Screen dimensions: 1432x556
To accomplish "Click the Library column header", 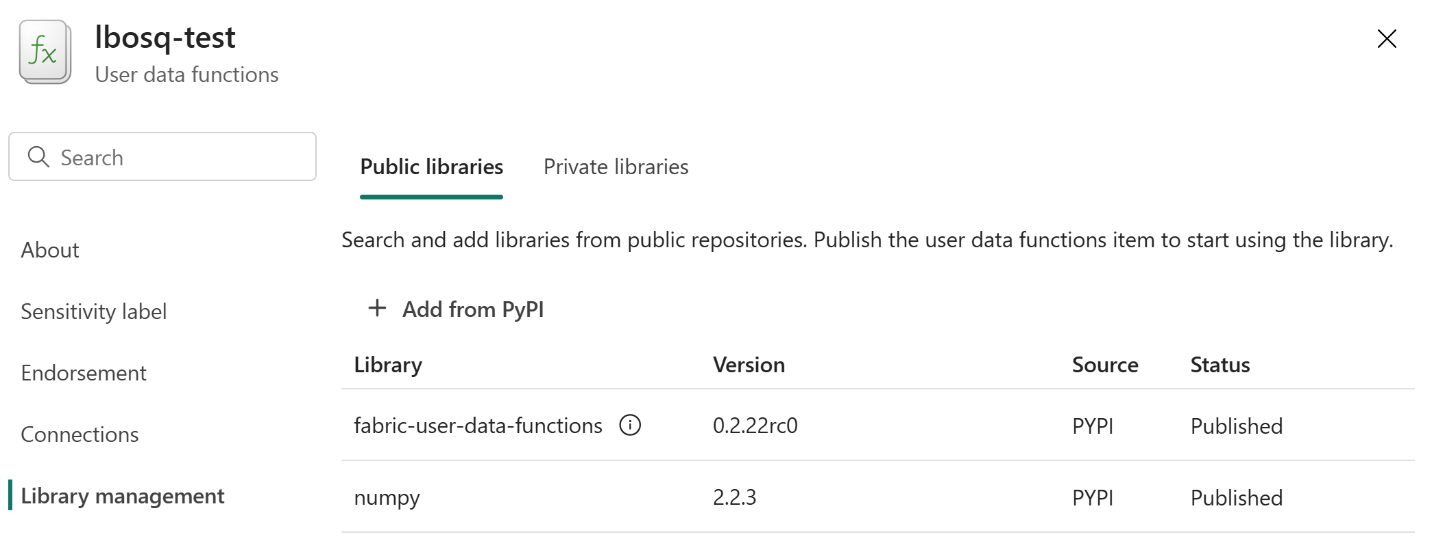I will [388, 365].
